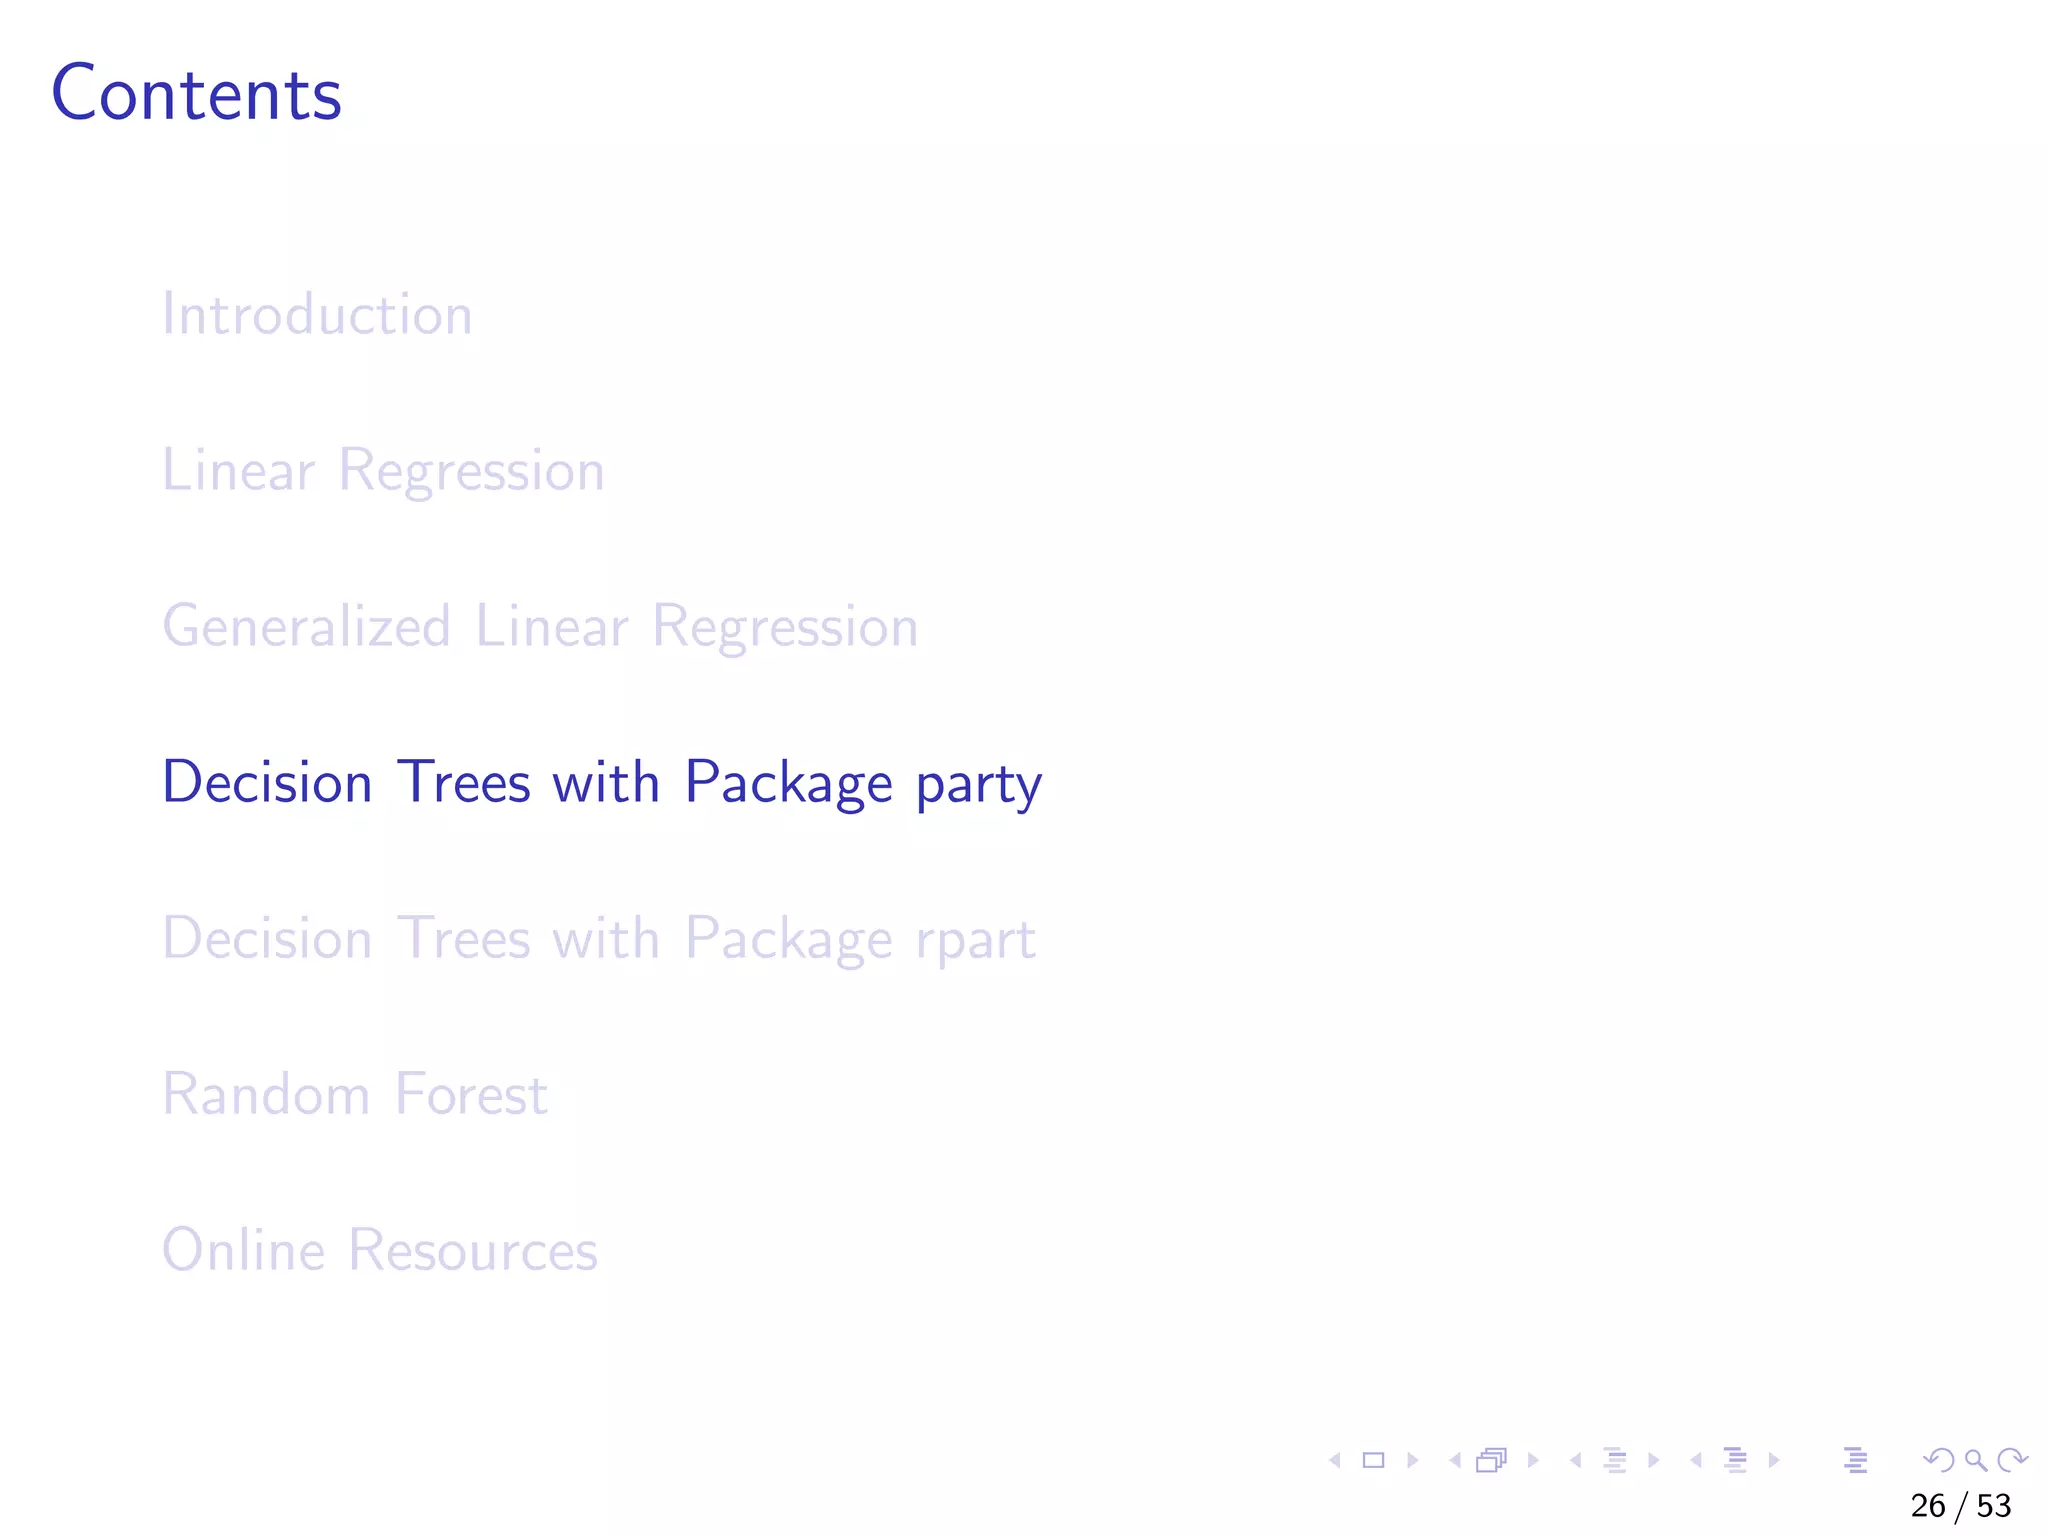This screenshot has height=1536, width=2048.
Task: Go to next frame arrow
Action: tap(1533, 1461)
